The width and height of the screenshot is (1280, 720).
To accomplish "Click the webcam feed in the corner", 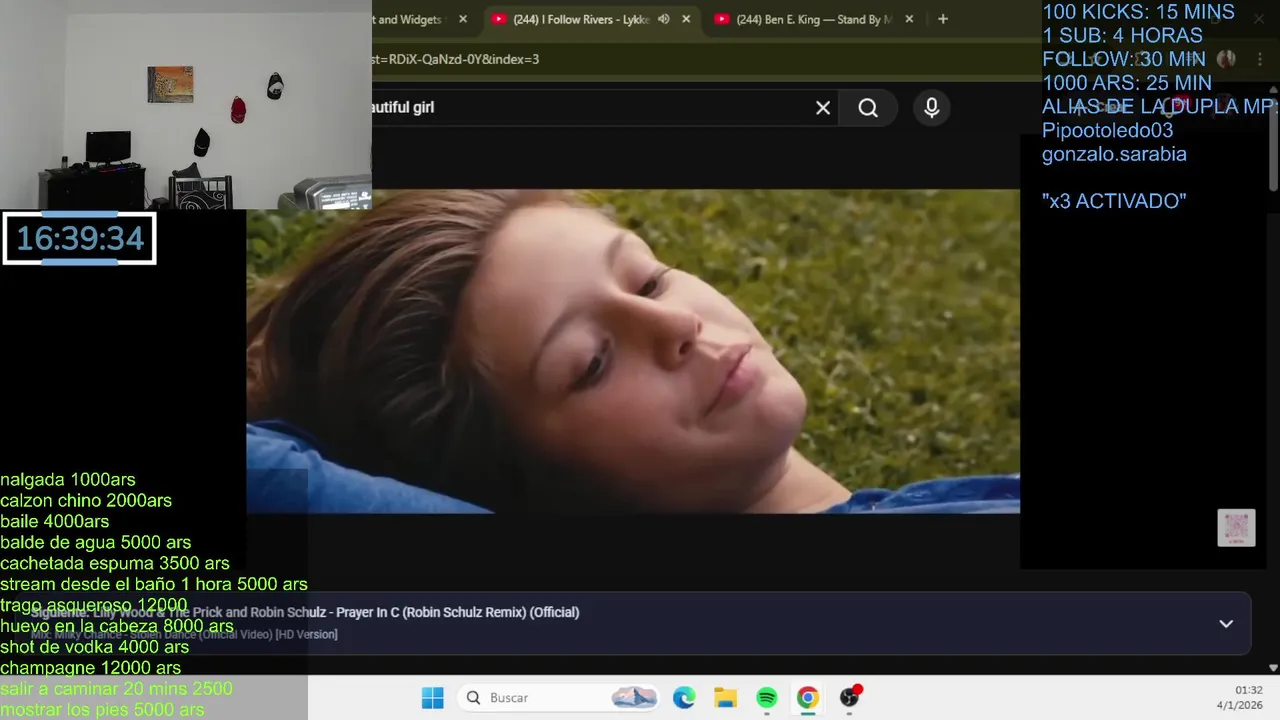I will [x=186, y=105].
